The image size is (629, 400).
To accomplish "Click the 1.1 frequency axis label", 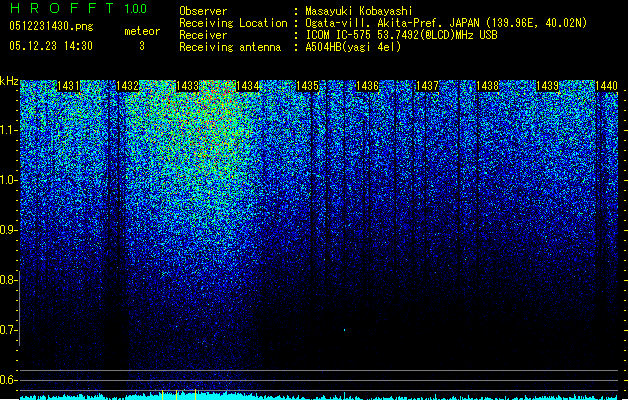I will click(x=8, y=130).
